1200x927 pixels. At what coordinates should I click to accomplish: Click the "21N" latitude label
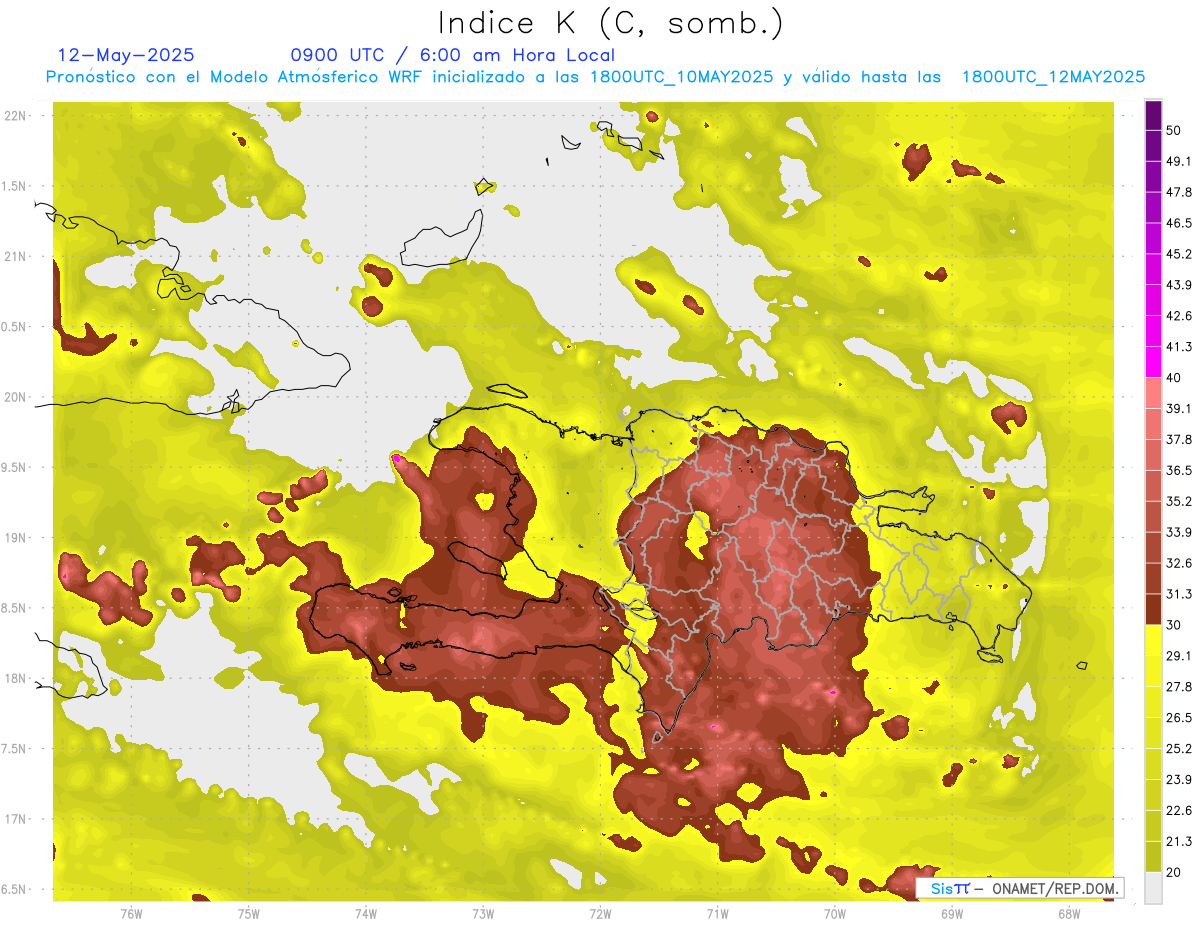pos(14,256)
